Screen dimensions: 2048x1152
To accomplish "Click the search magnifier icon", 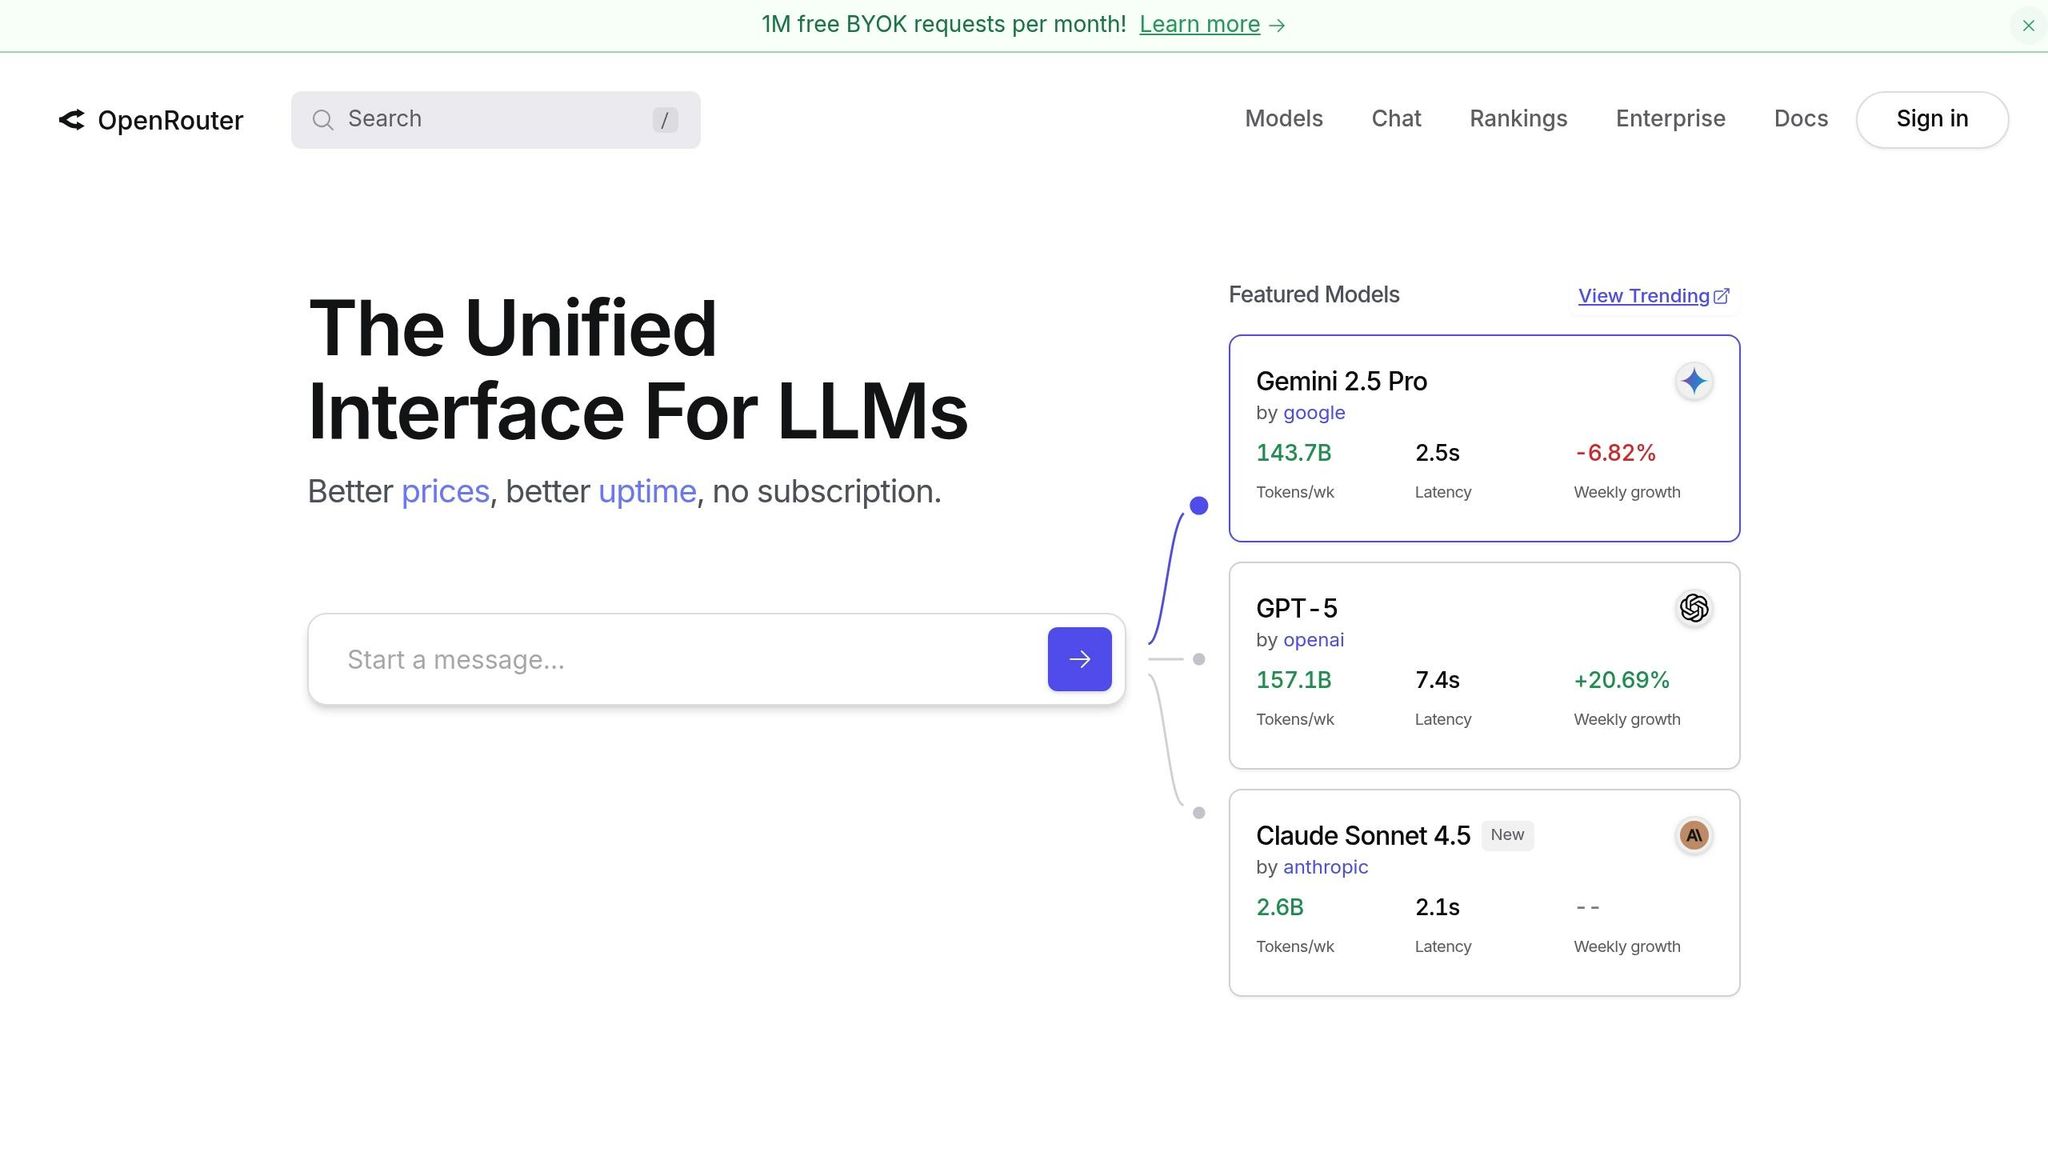I will pyautogui.click(x=322, y=120).
